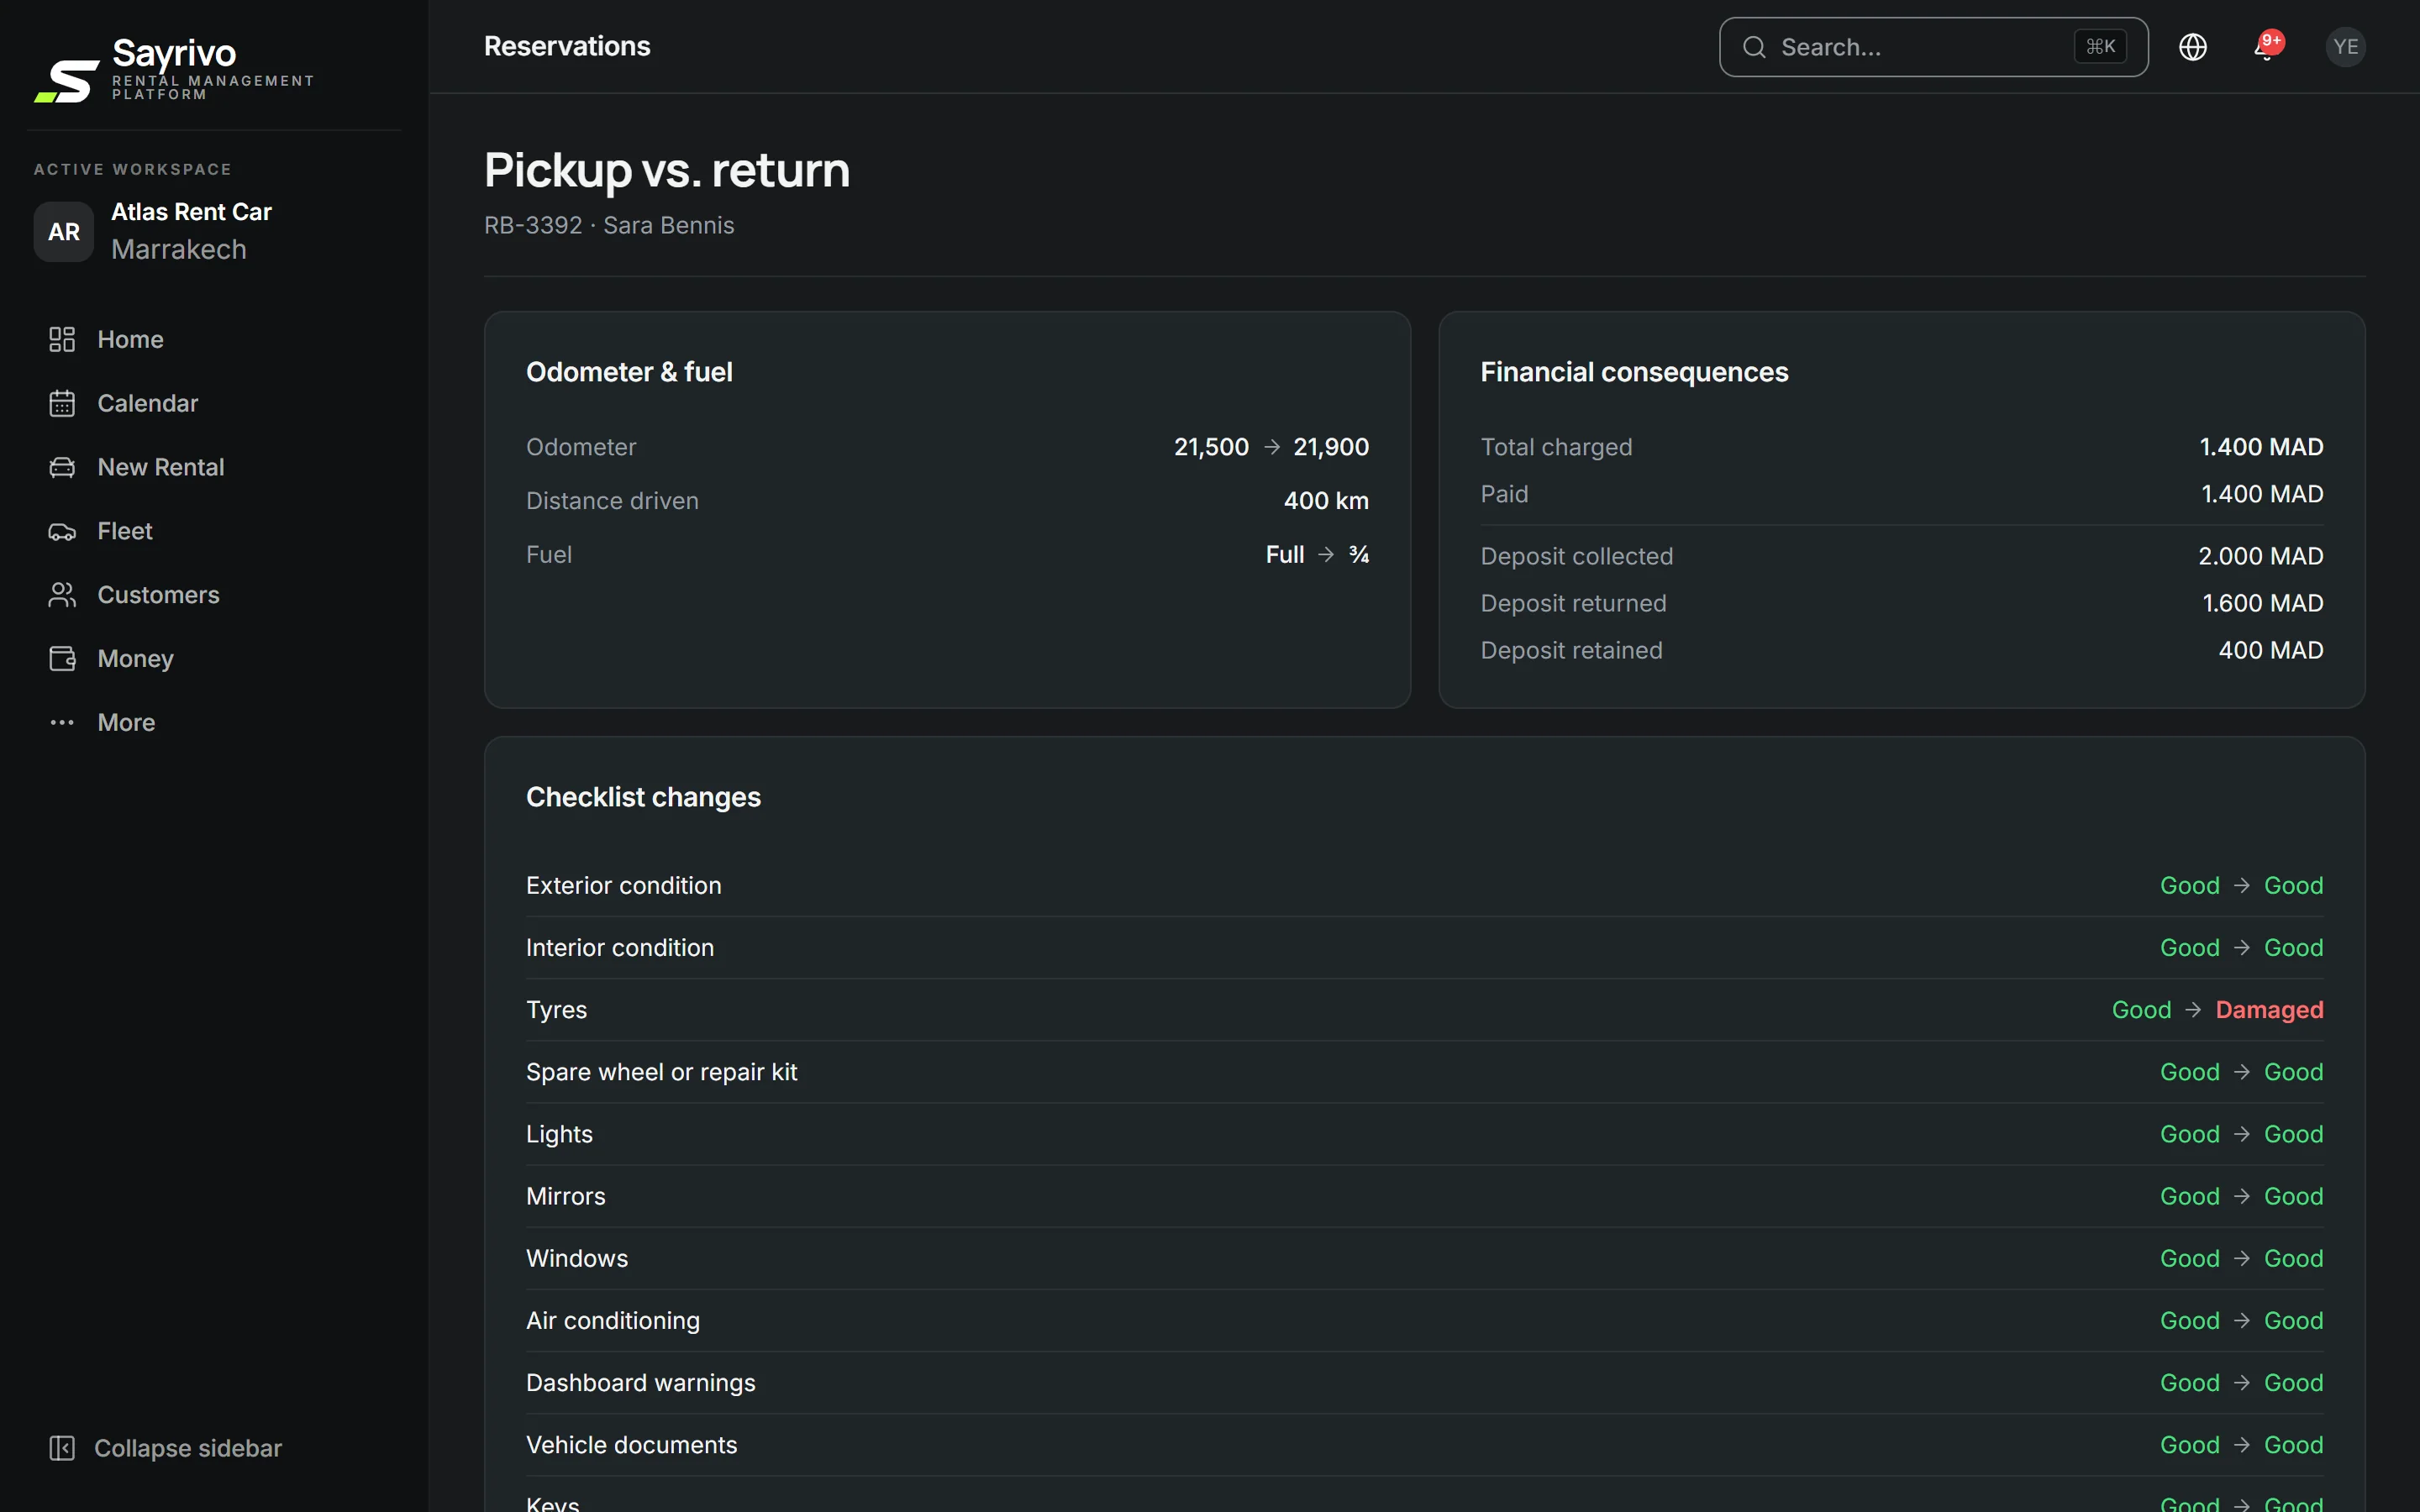This screenshot has height=1512, width=2420.
Task: Click the search magnifier icon
Action: click(x=1754, y=47)
